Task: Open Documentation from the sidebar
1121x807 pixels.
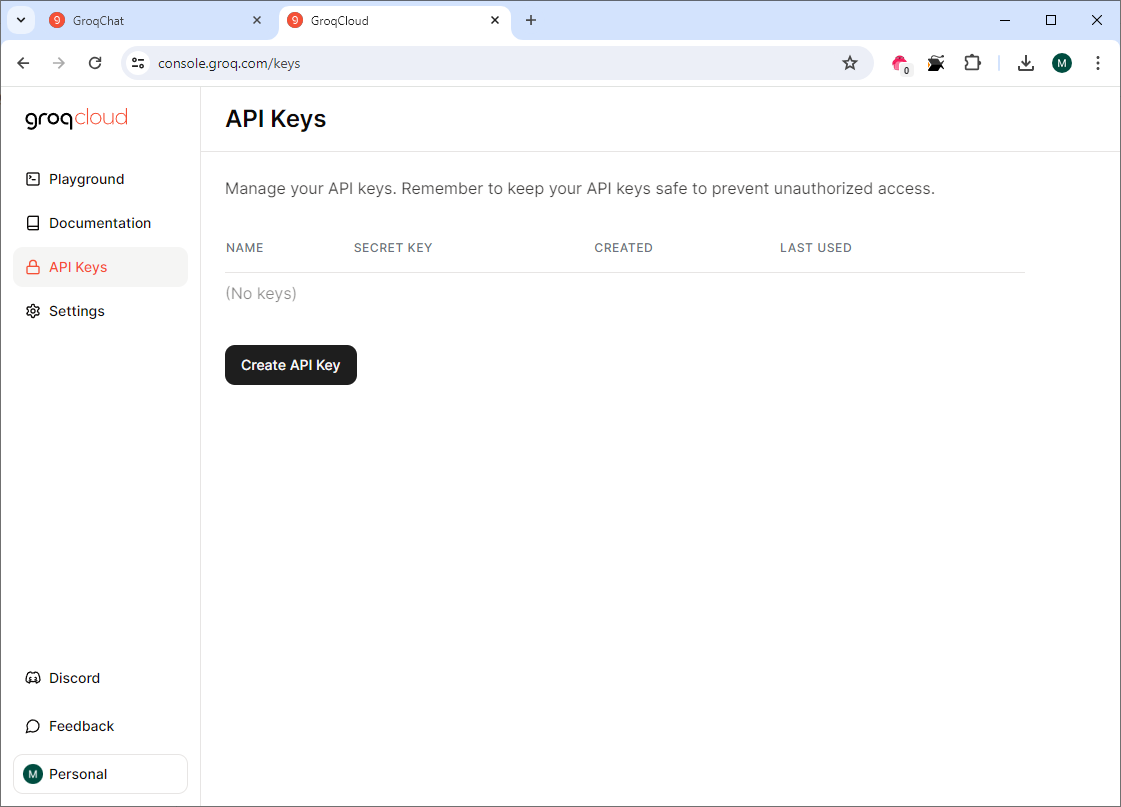Action: (100, 223)
